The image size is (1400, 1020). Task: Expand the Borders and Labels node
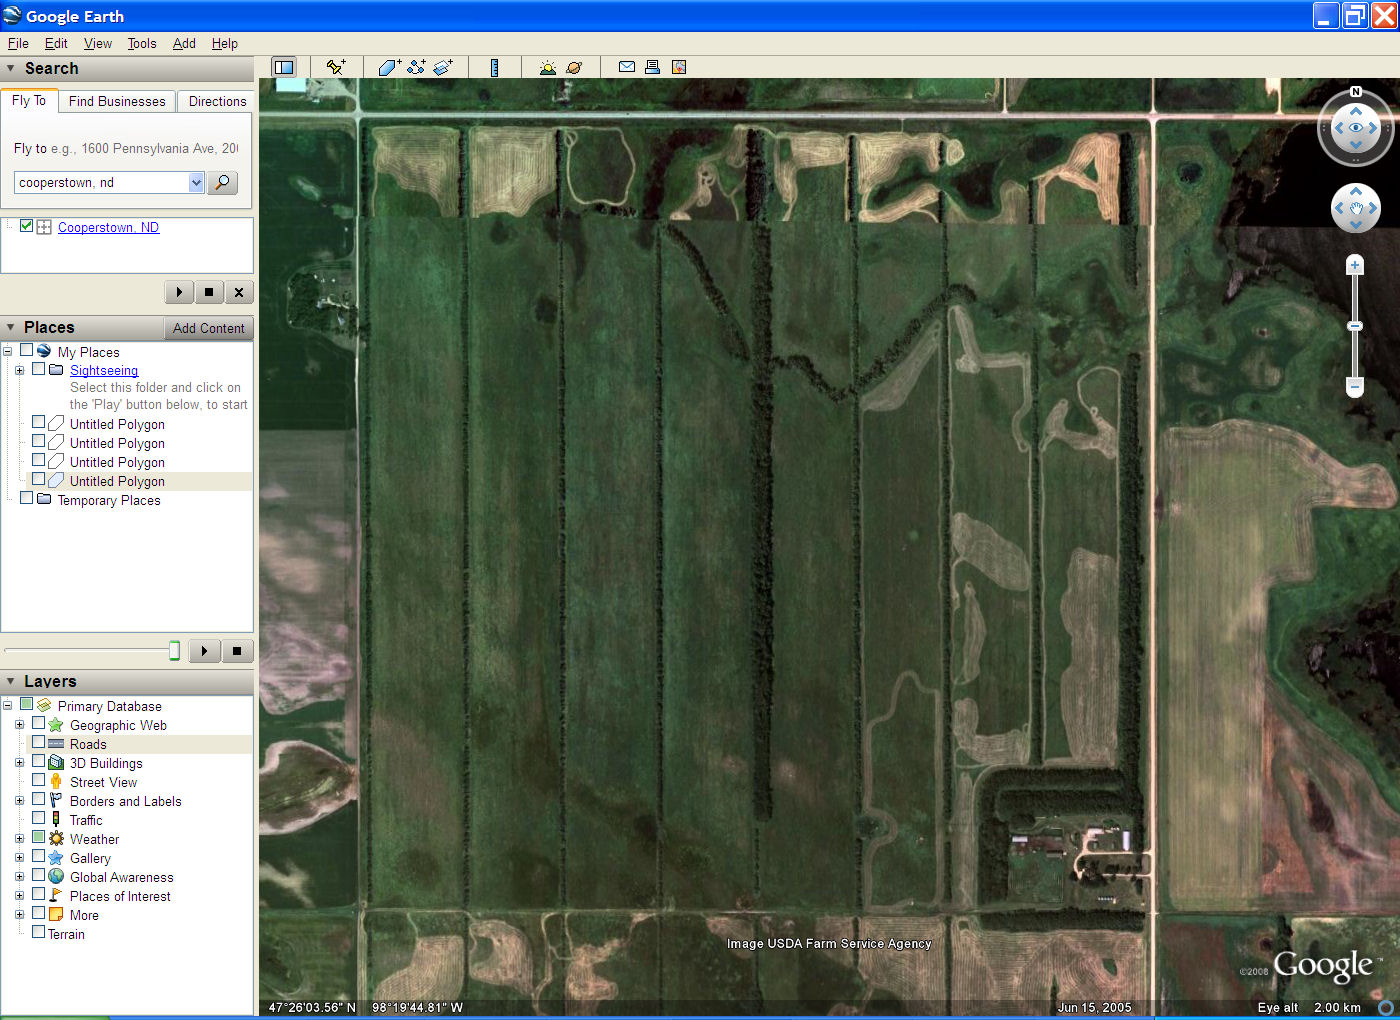pyautogui.click(x=19, y=800)
